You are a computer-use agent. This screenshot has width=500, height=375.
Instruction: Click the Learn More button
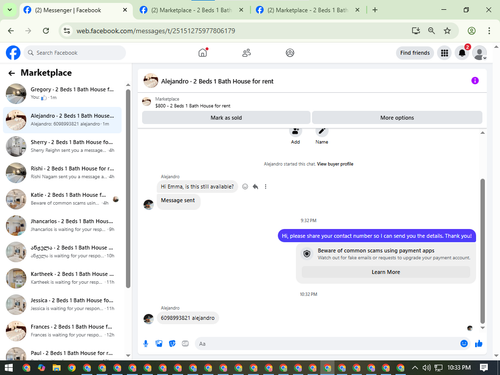(386, 272)
